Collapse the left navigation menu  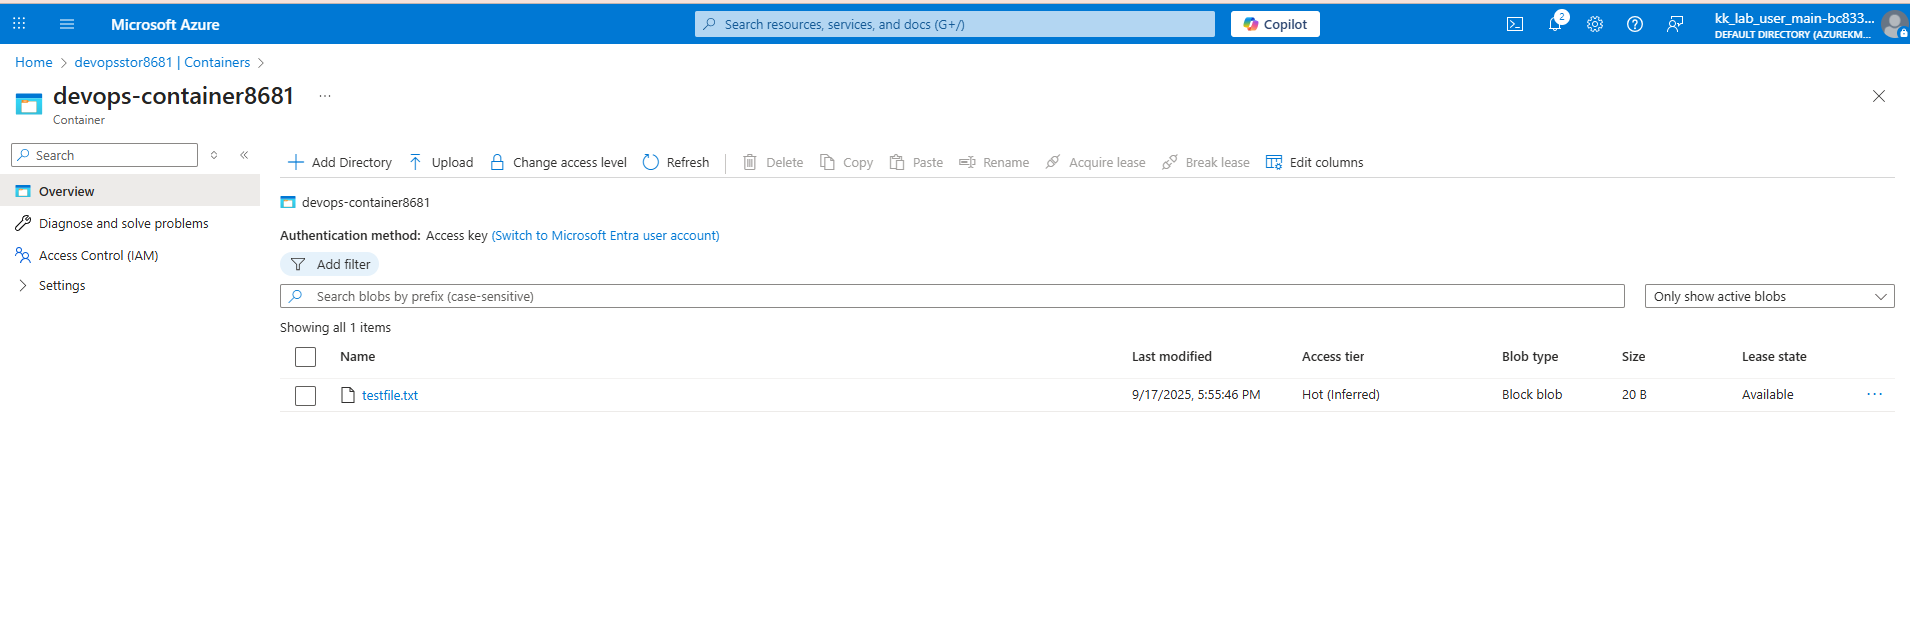point(244,155)
